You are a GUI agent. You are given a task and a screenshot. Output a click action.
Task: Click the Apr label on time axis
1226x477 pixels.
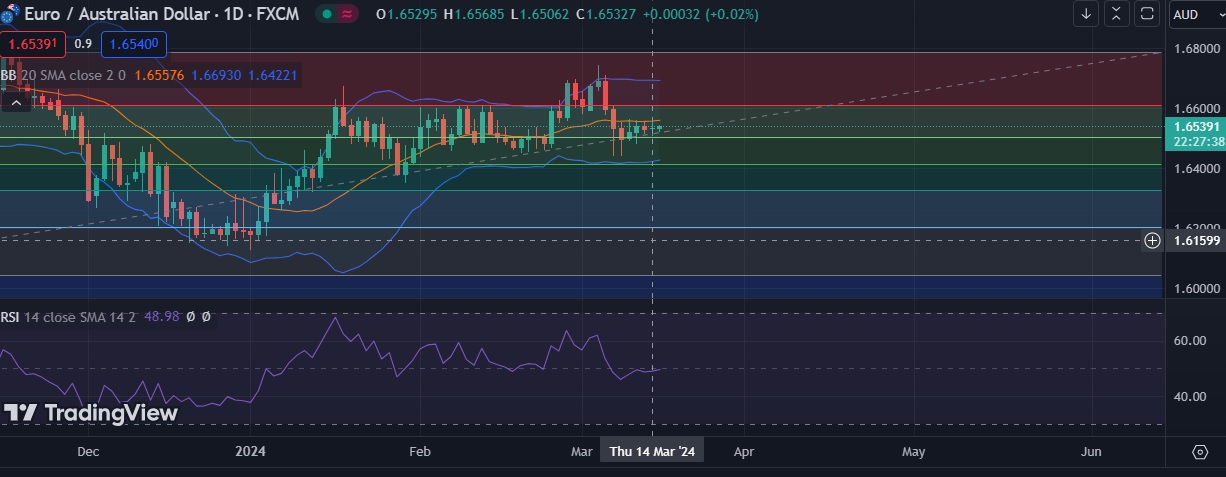point(743,452)
